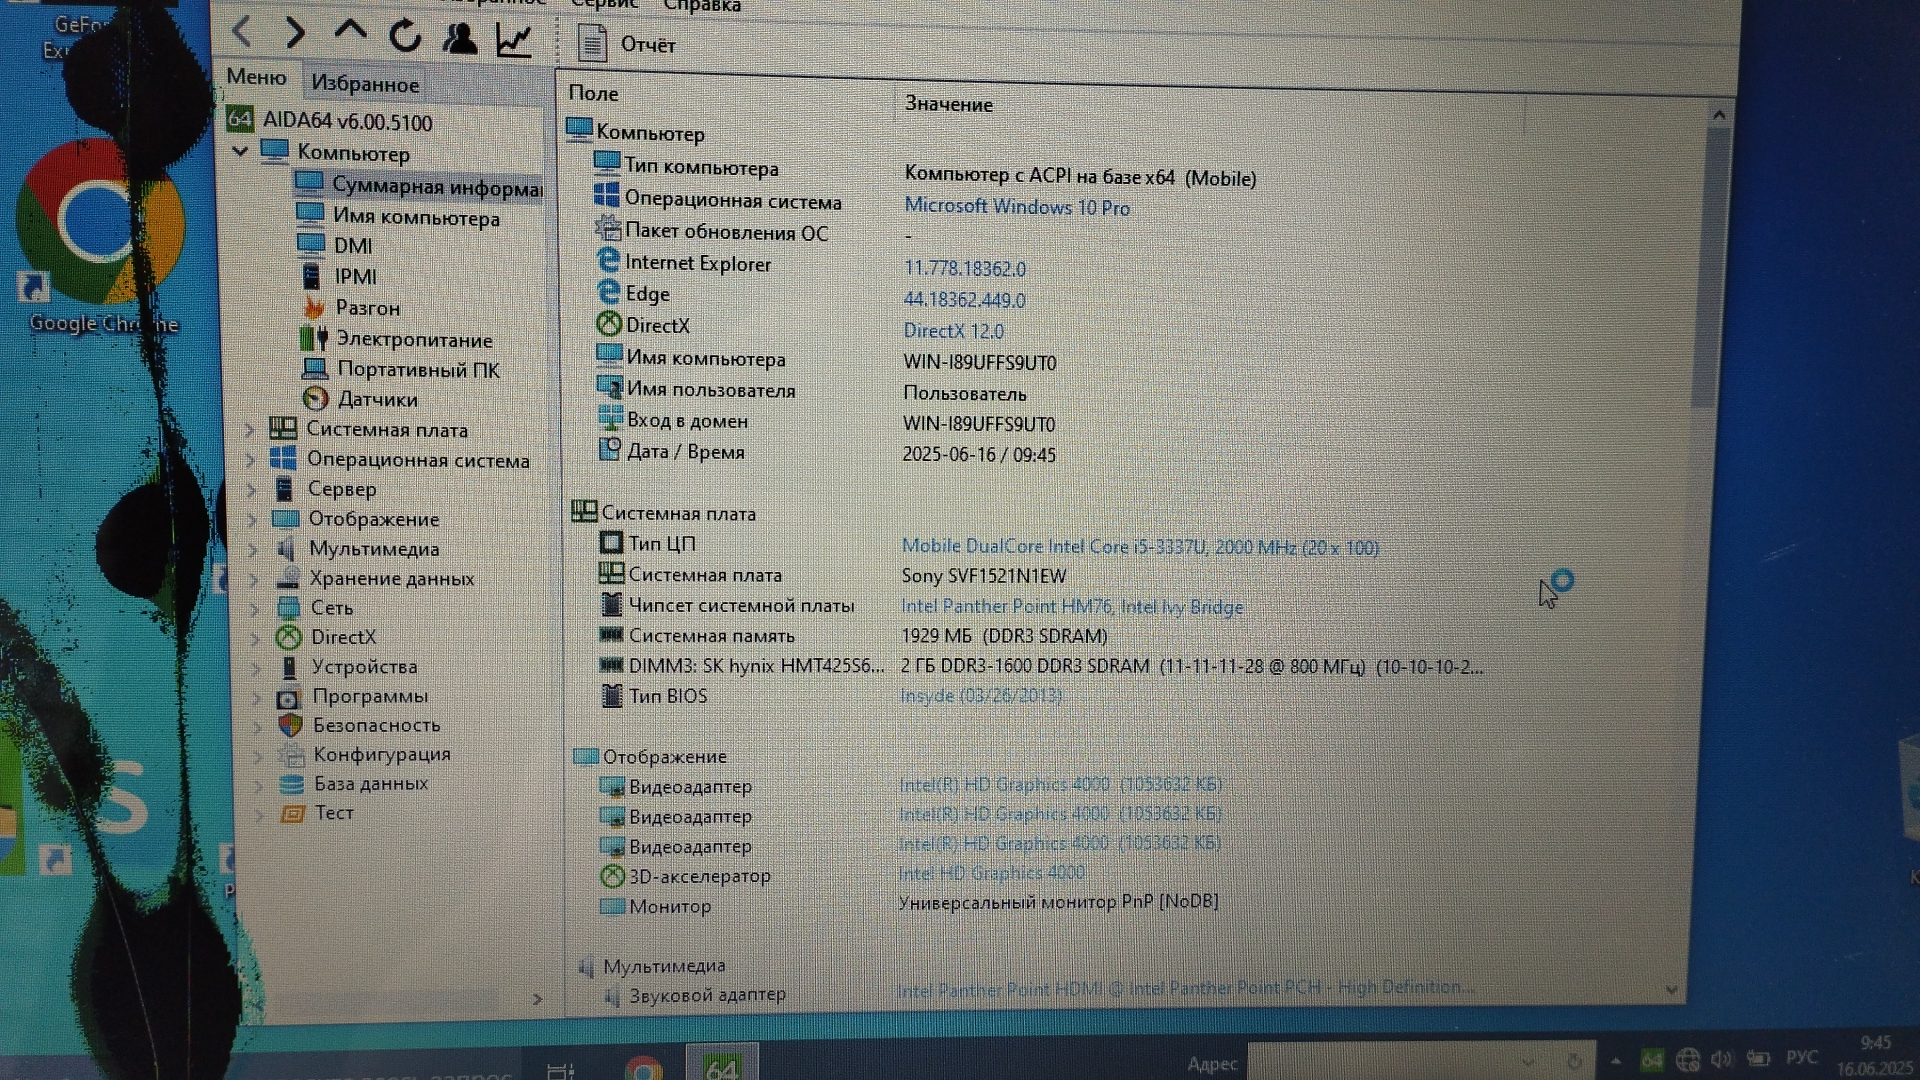This screenshot has width=1920, height=1080.
Task: Click the Up level arrow icon
Action: [350, 31]
